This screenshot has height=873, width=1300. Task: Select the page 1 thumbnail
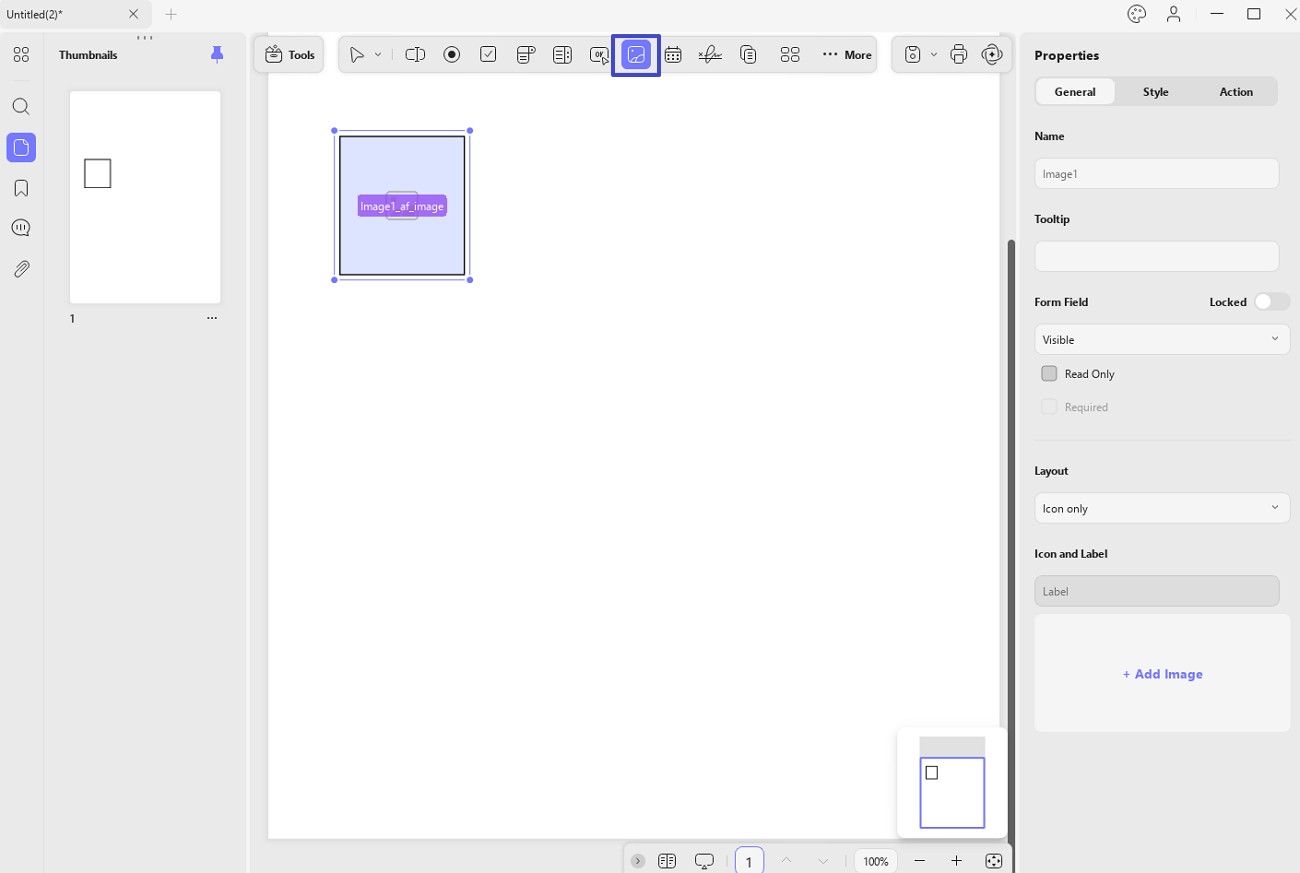click(145, 197)
